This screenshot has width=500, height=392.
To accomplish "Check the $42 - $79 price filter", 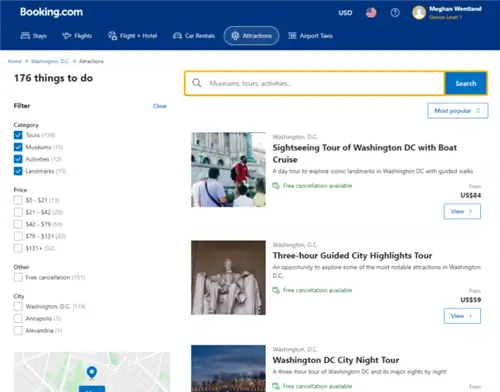I will 18,224.
